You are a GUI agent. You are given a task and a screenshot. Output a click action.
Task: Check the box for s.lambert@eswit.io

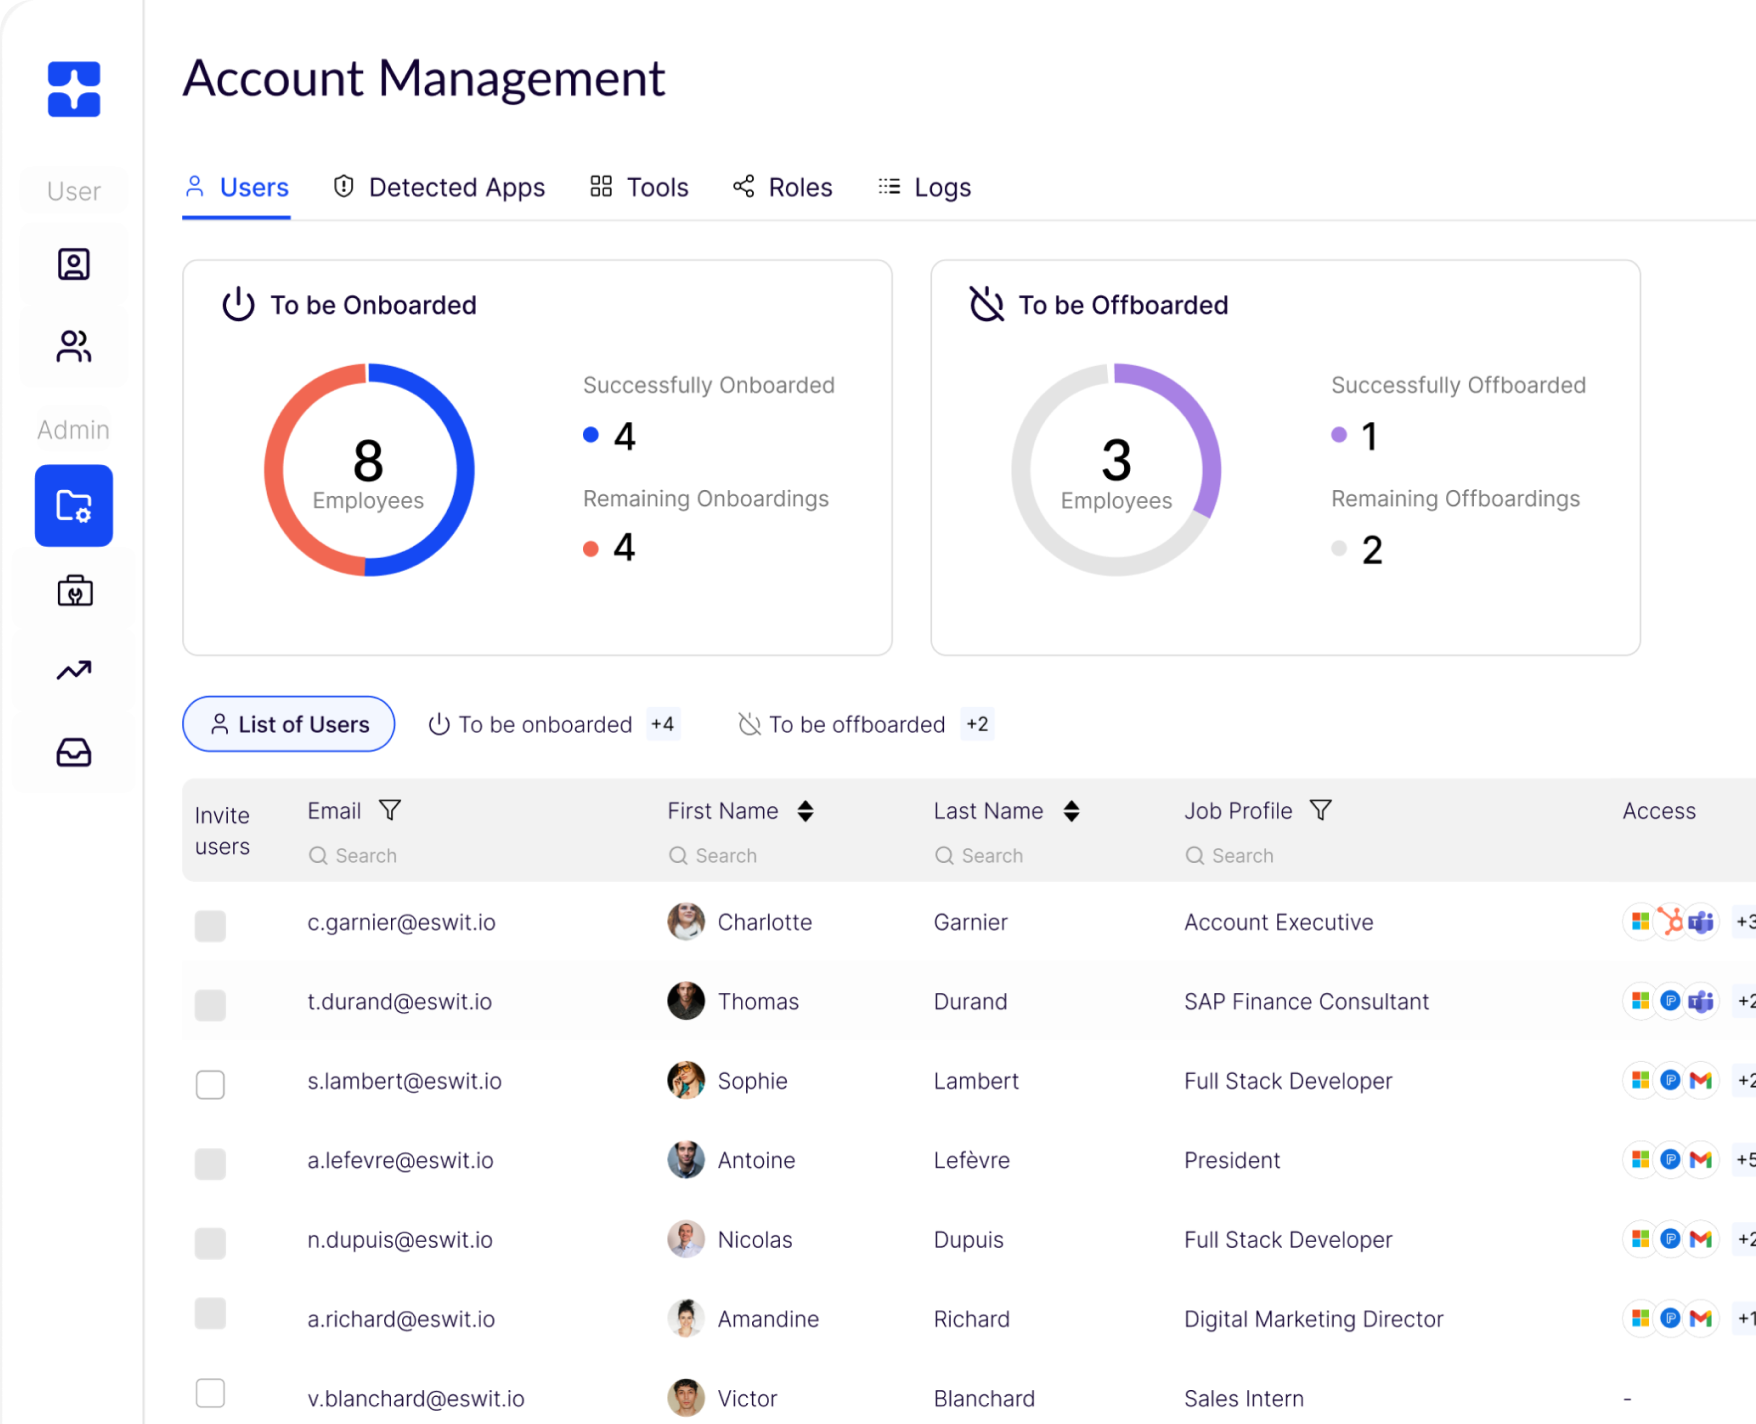point(210,1084)
